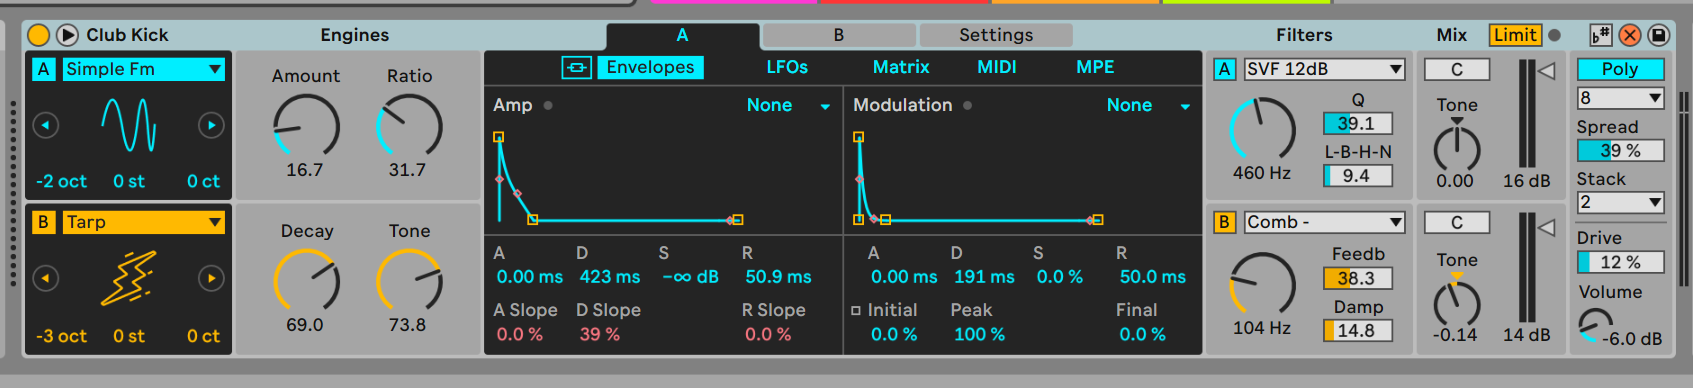Toggle oscillator B on/off button
Screen dimensions: 1693x388
43,222
